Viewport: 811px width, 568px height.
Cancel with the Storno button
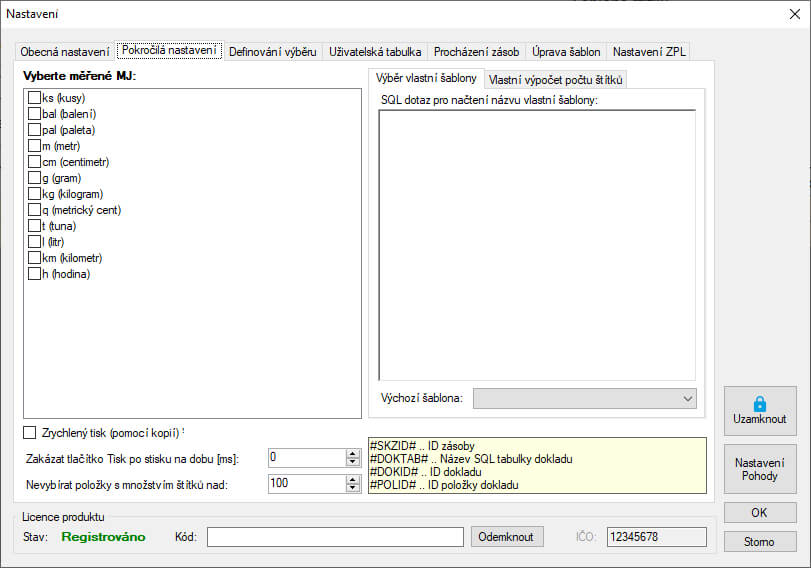point(760,542)
